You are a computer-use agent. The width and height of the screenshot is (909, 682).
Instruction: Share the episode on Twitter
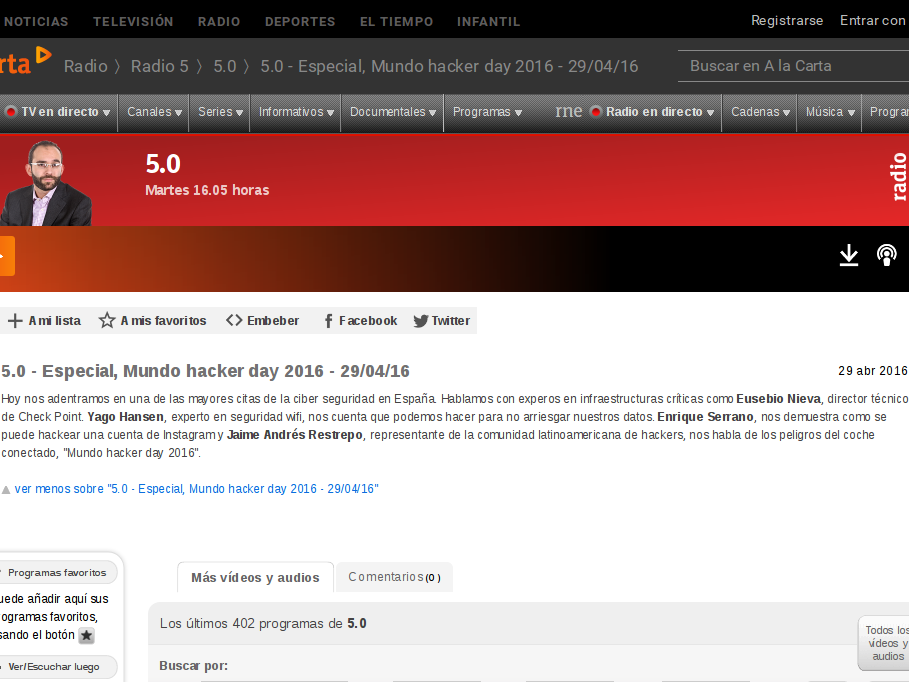tap(441, 321)
